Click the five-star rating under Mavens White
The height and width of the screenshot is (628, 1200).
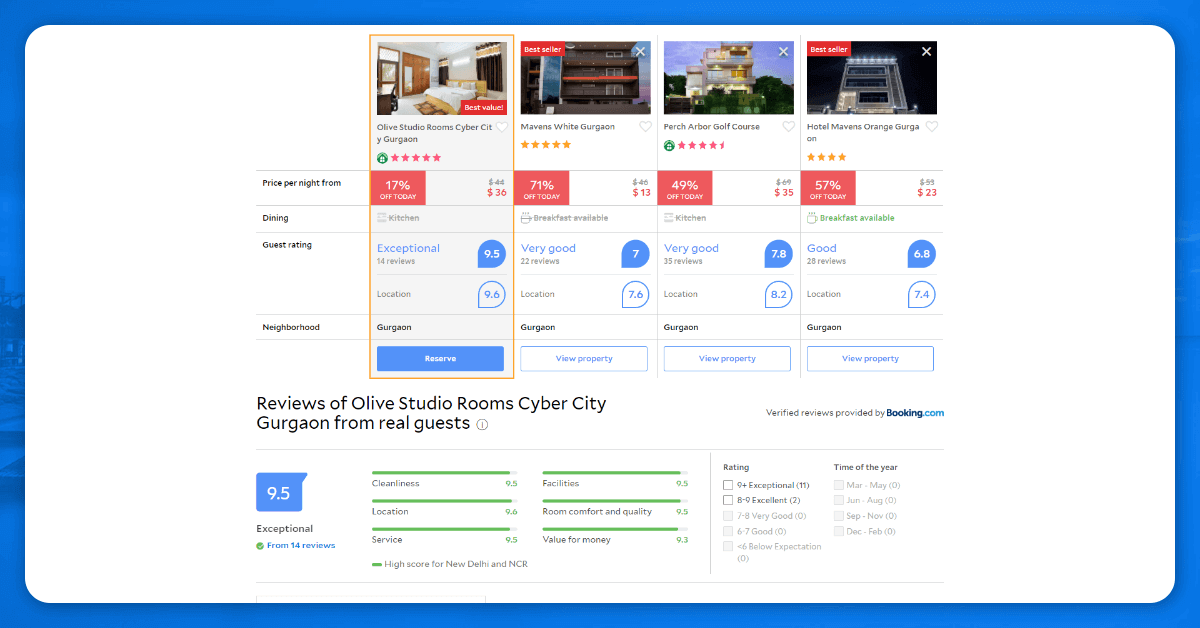pyautogui.click(x=546, y=145)
